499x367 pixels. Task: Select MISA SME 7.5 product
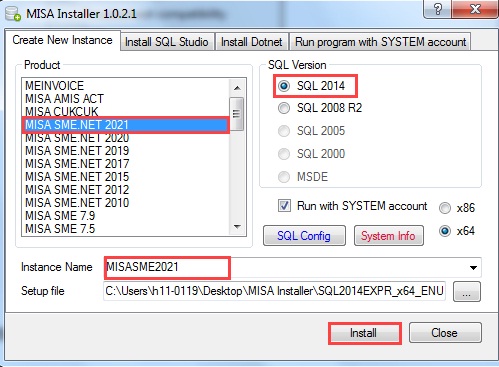click(126, 229)
